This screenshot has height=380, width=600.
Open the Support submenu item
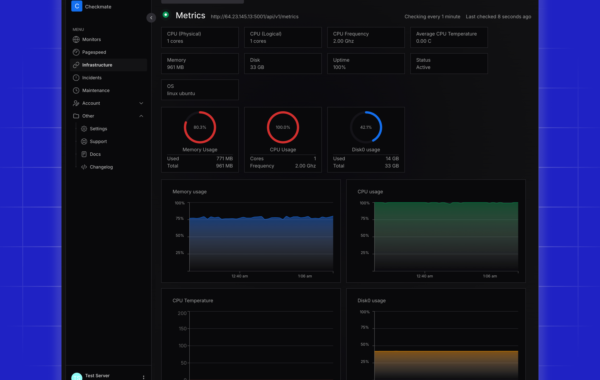[112, 142]
